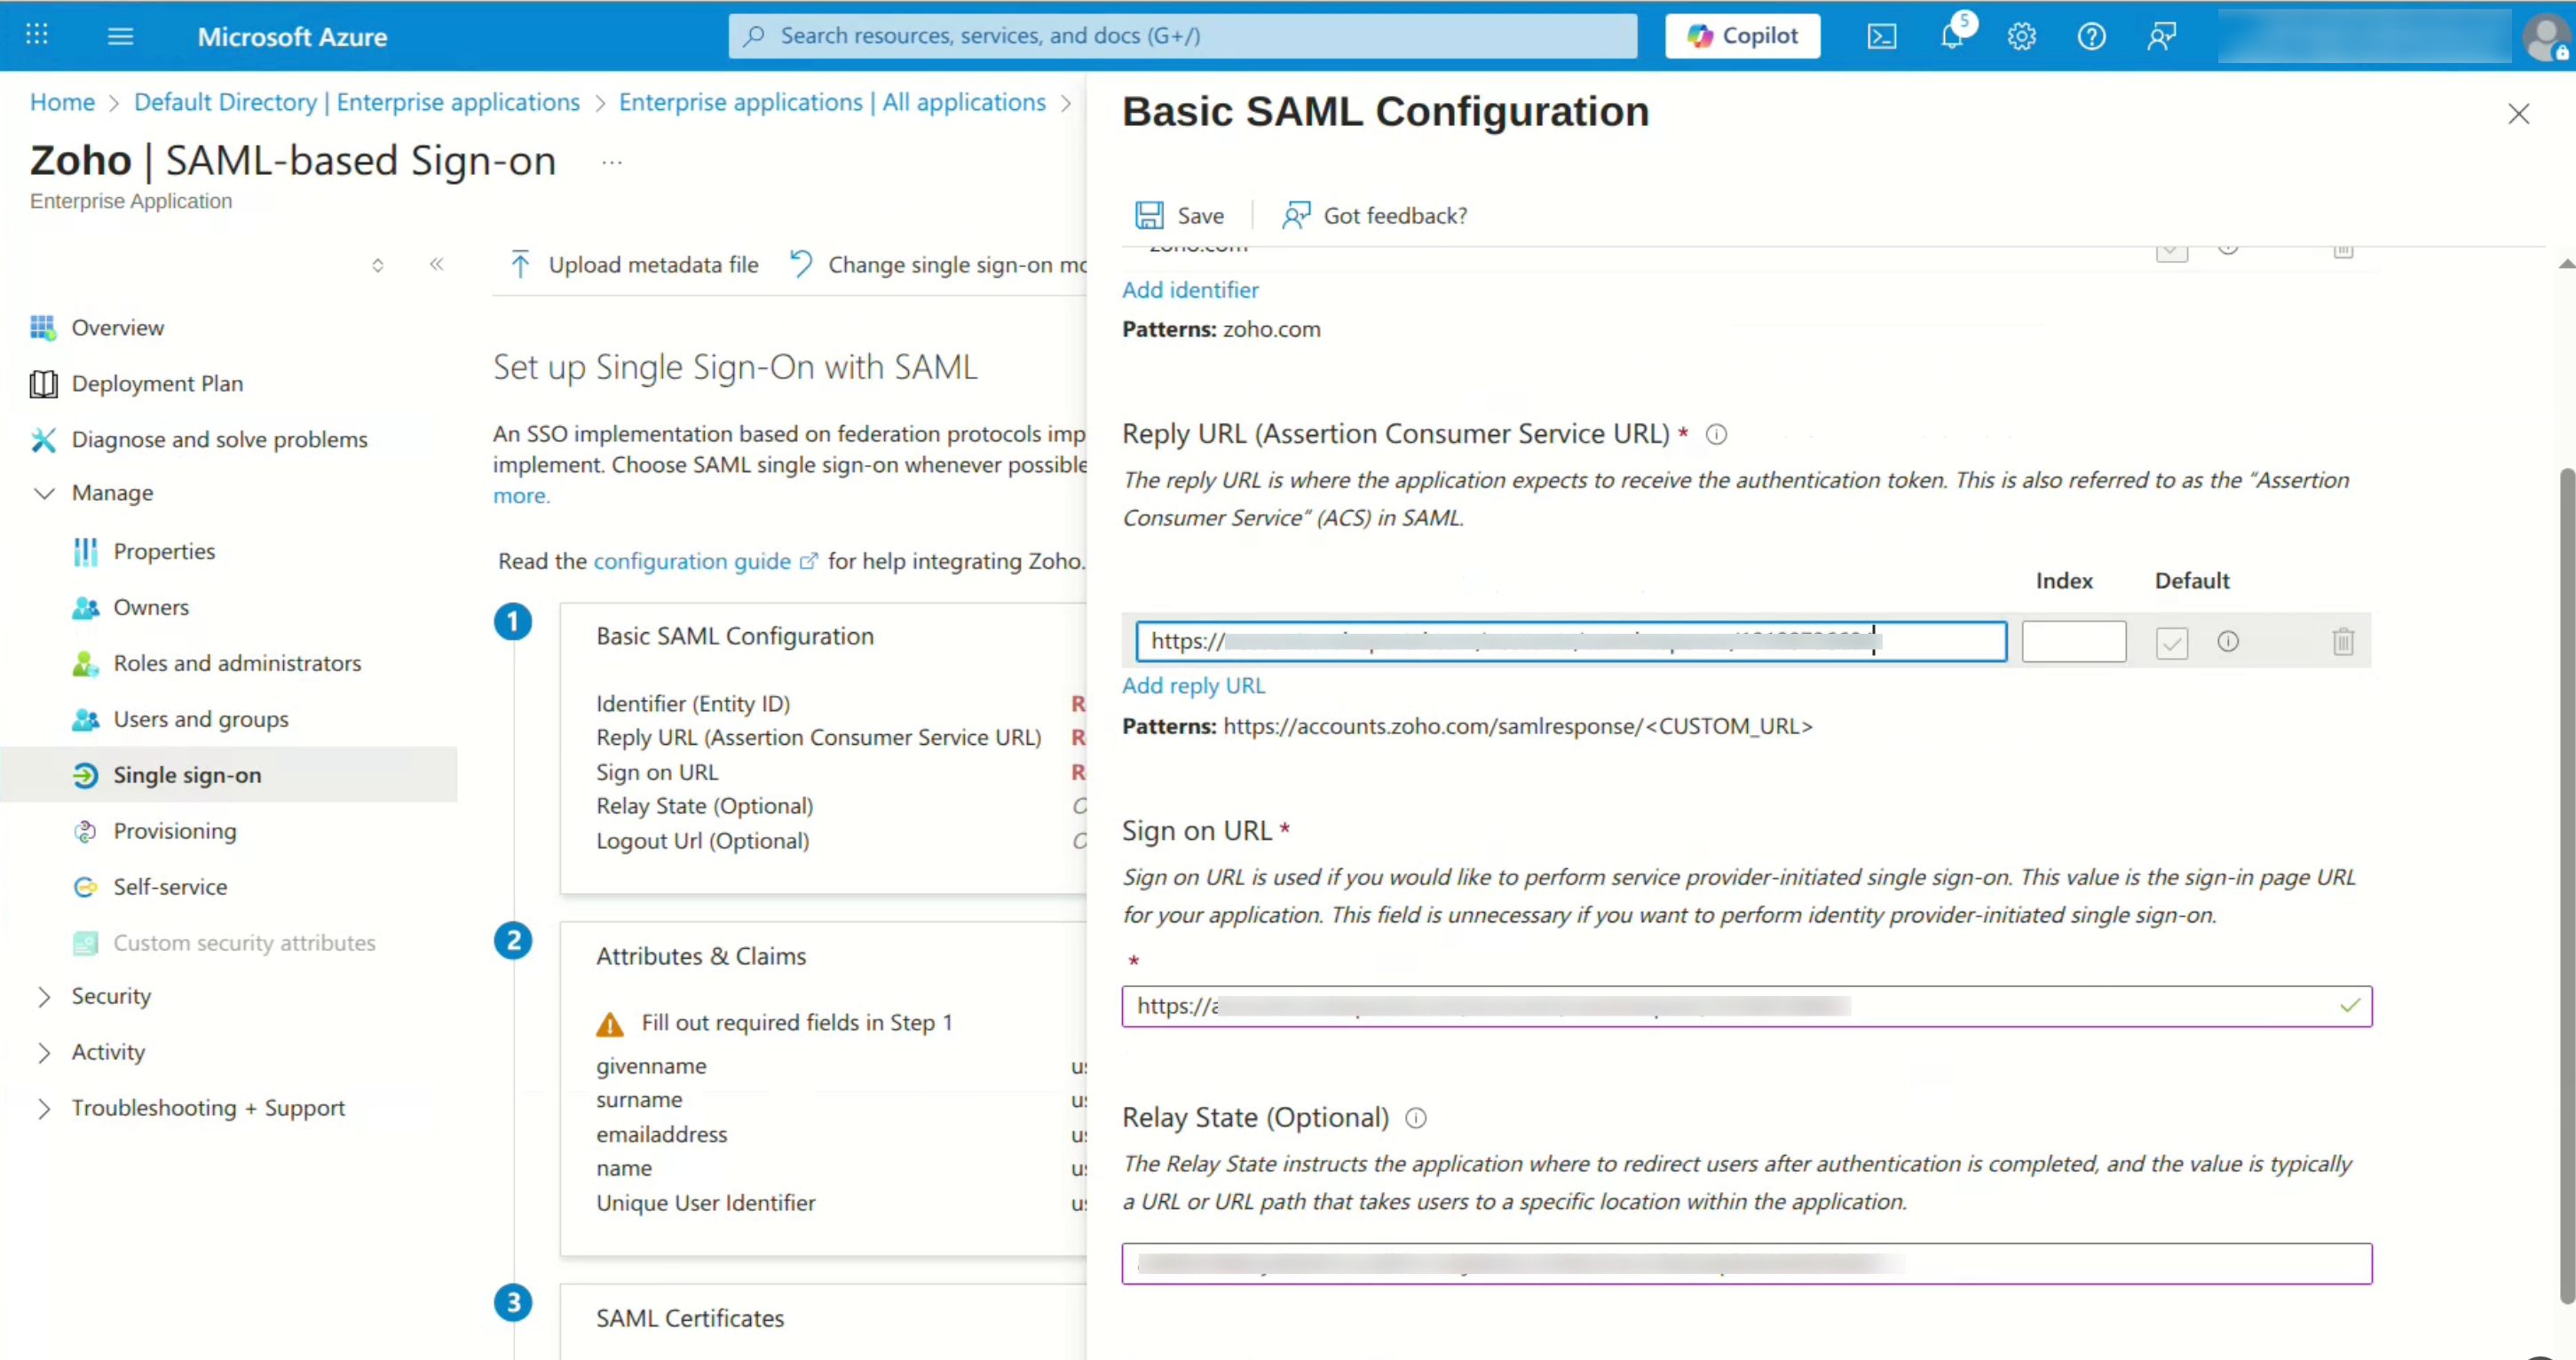The height and width of the screenshot is (1360, 2576).
Task: Select Provisioning in the sidebar
Action: pos(174,831)
